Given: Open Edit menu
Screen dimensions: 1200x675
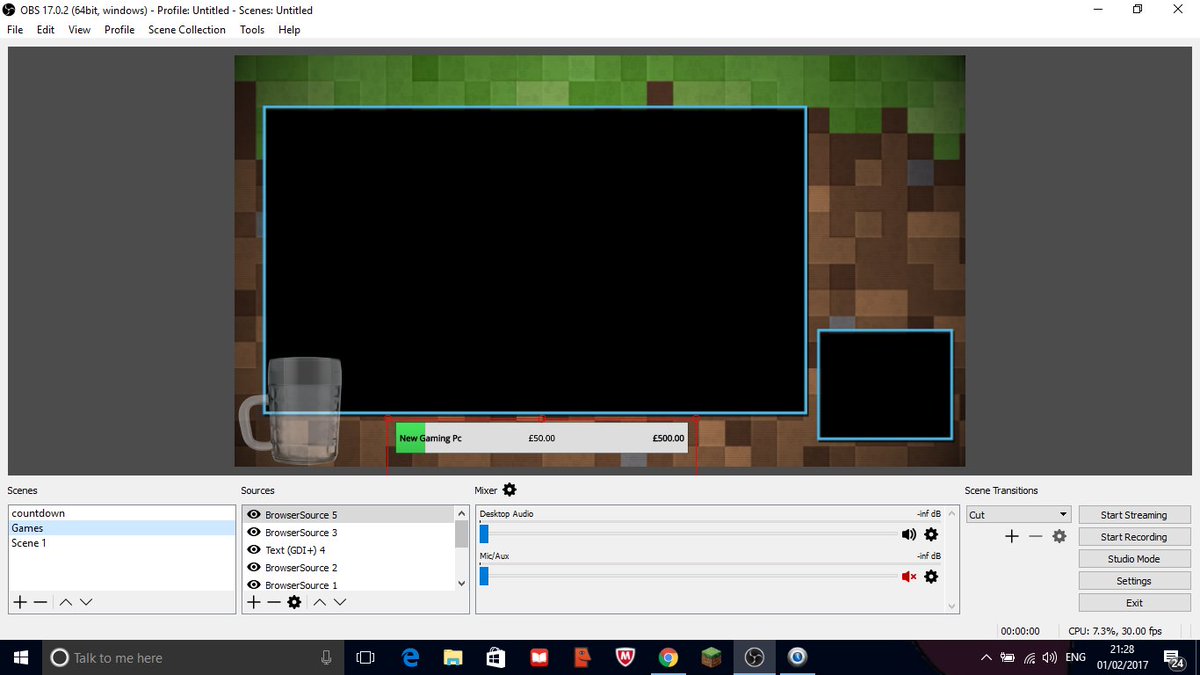Looking at the screenshot, I should point(46,30).
